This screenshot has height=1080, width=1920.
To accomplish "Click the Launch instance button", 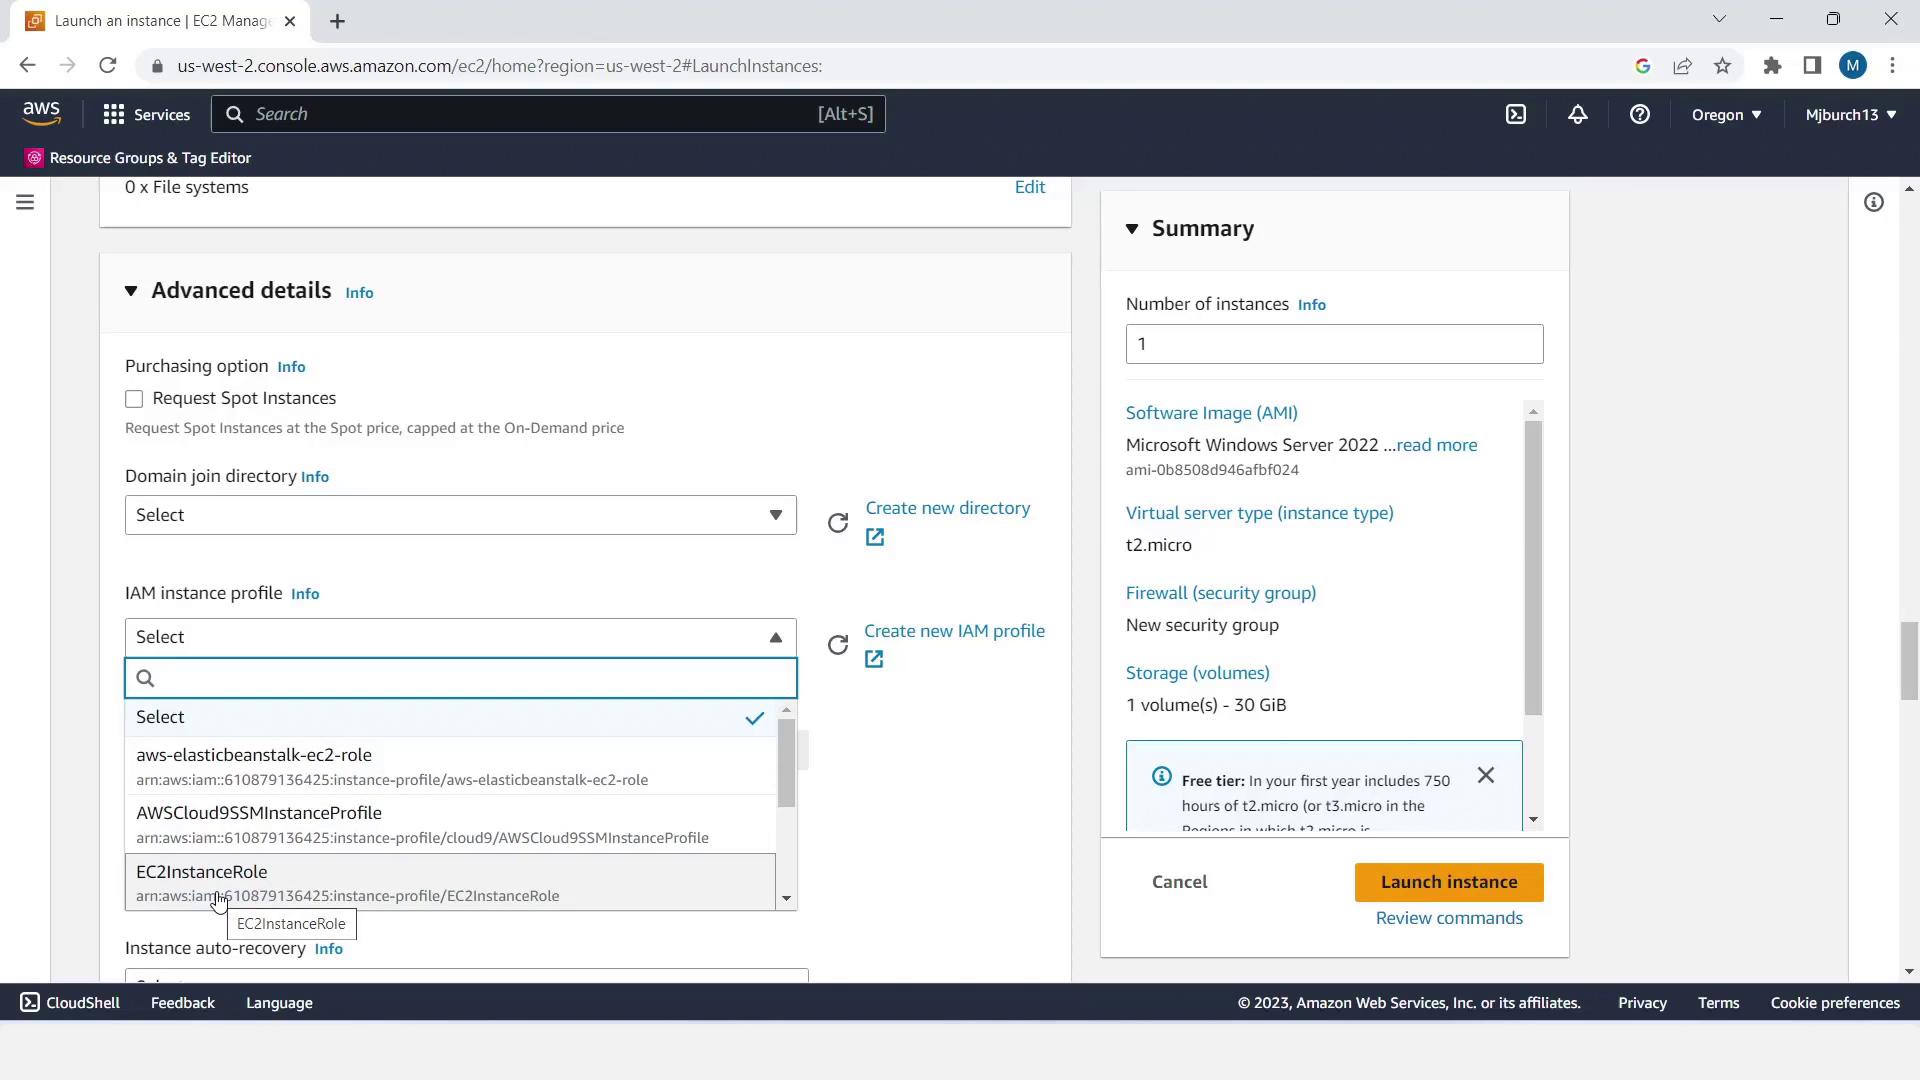I will 1448,882.
